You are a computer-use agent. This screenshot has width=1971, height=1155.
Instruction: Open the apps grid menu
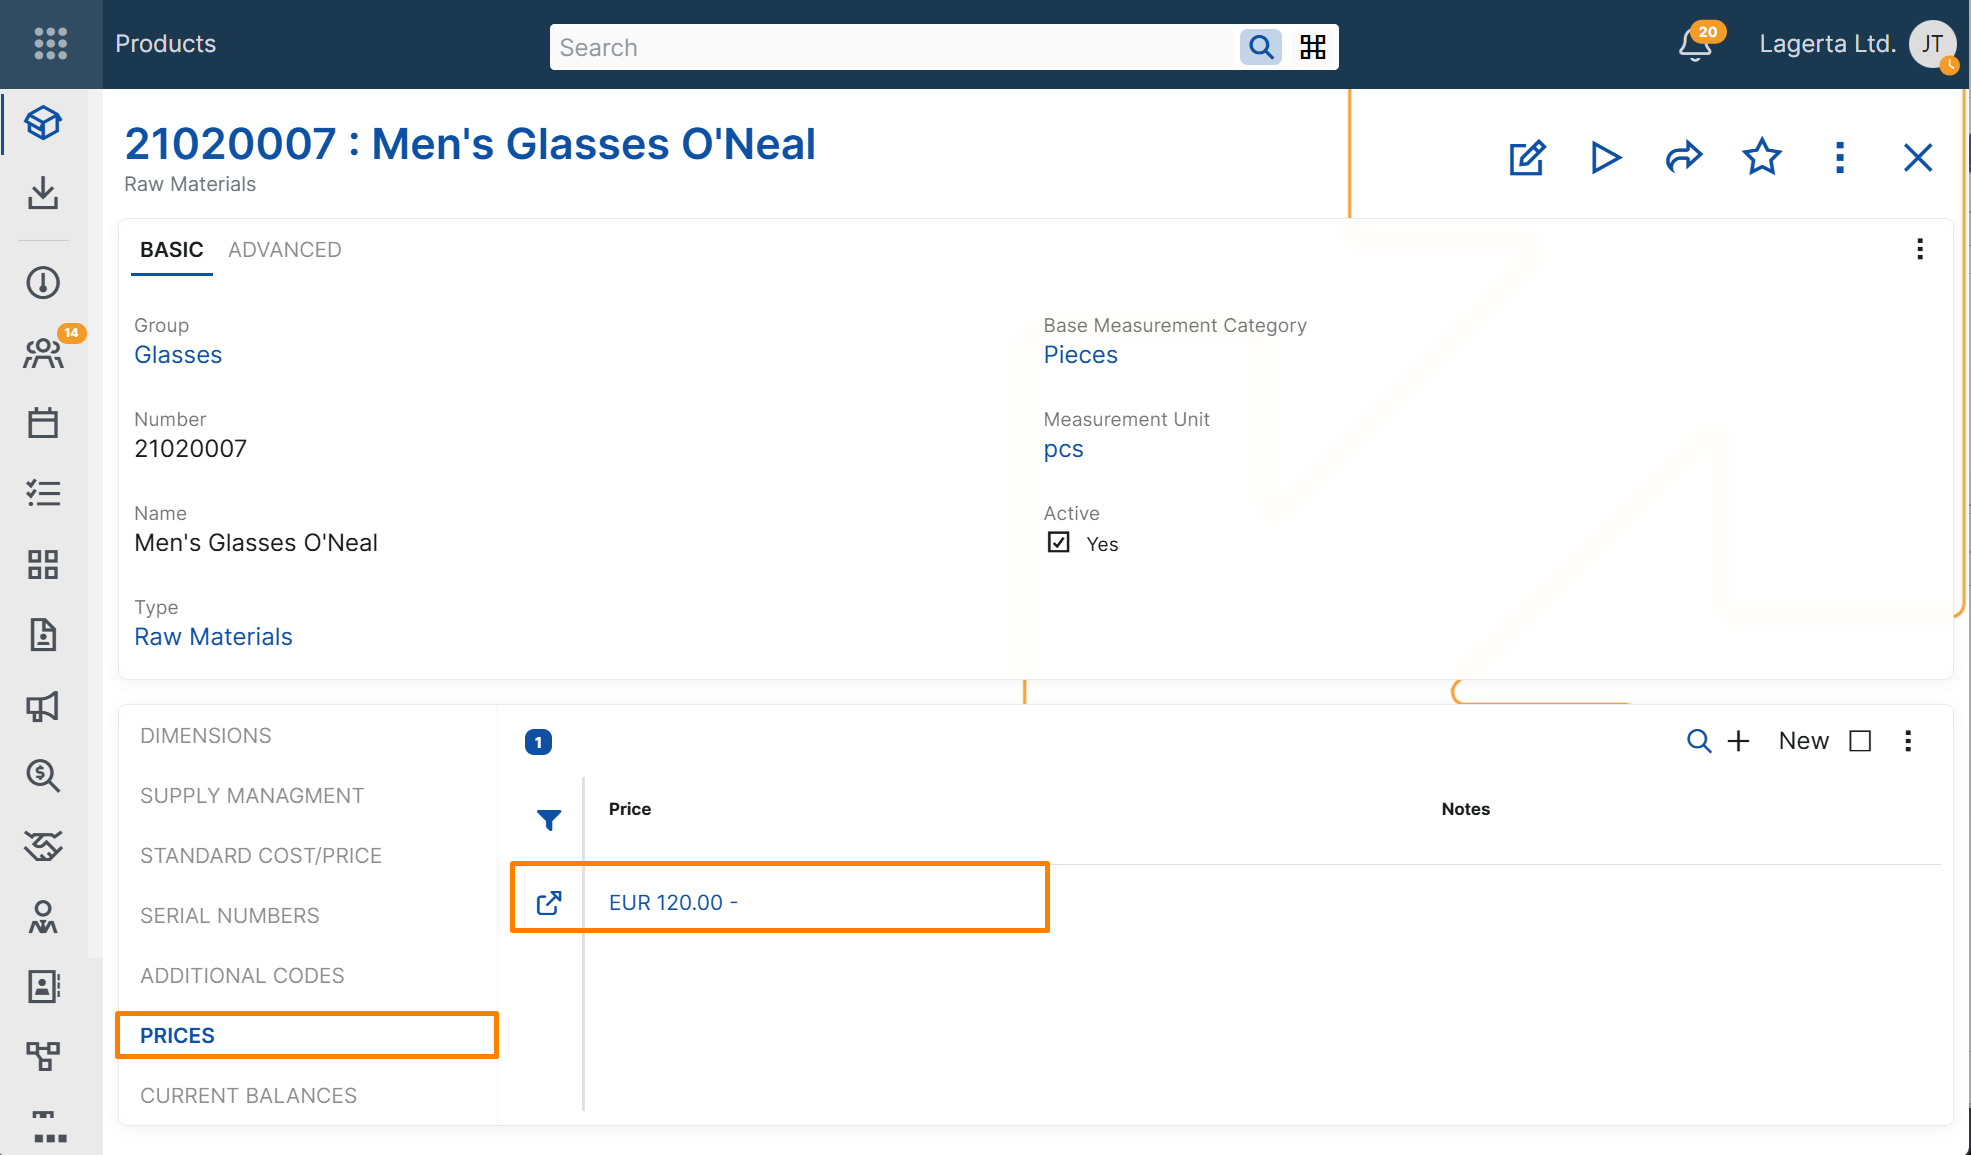click(x=50, y=44)
